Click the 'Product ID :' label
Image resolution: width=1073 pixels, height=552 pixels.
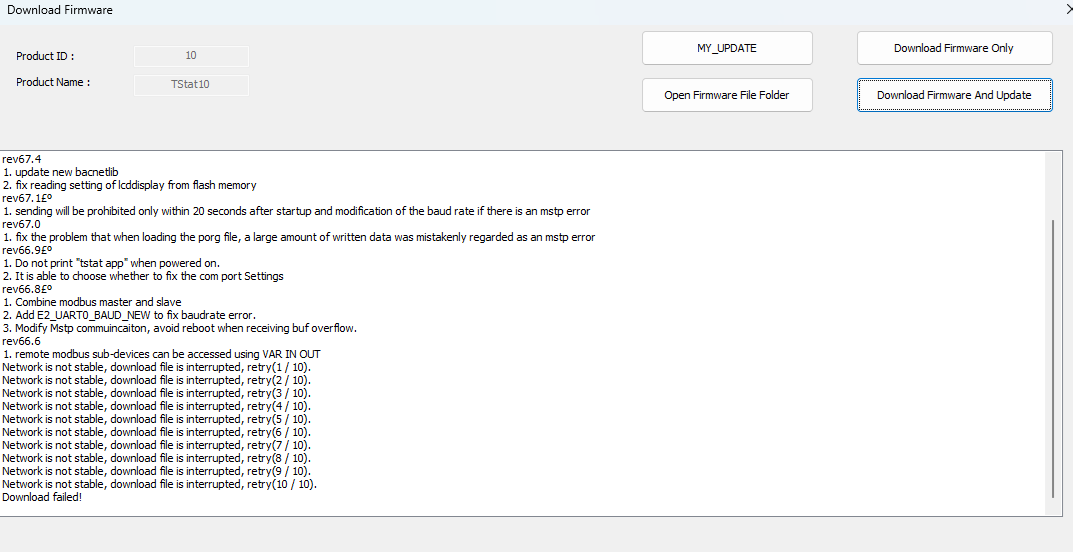(x=45, y=56)
